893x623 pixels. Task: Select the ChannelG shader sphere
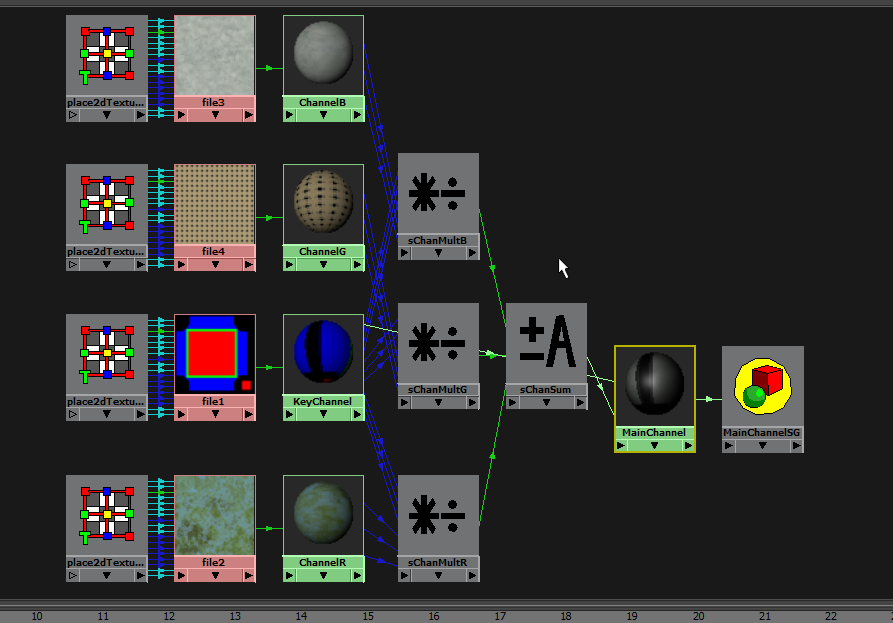tap(323, 204)
